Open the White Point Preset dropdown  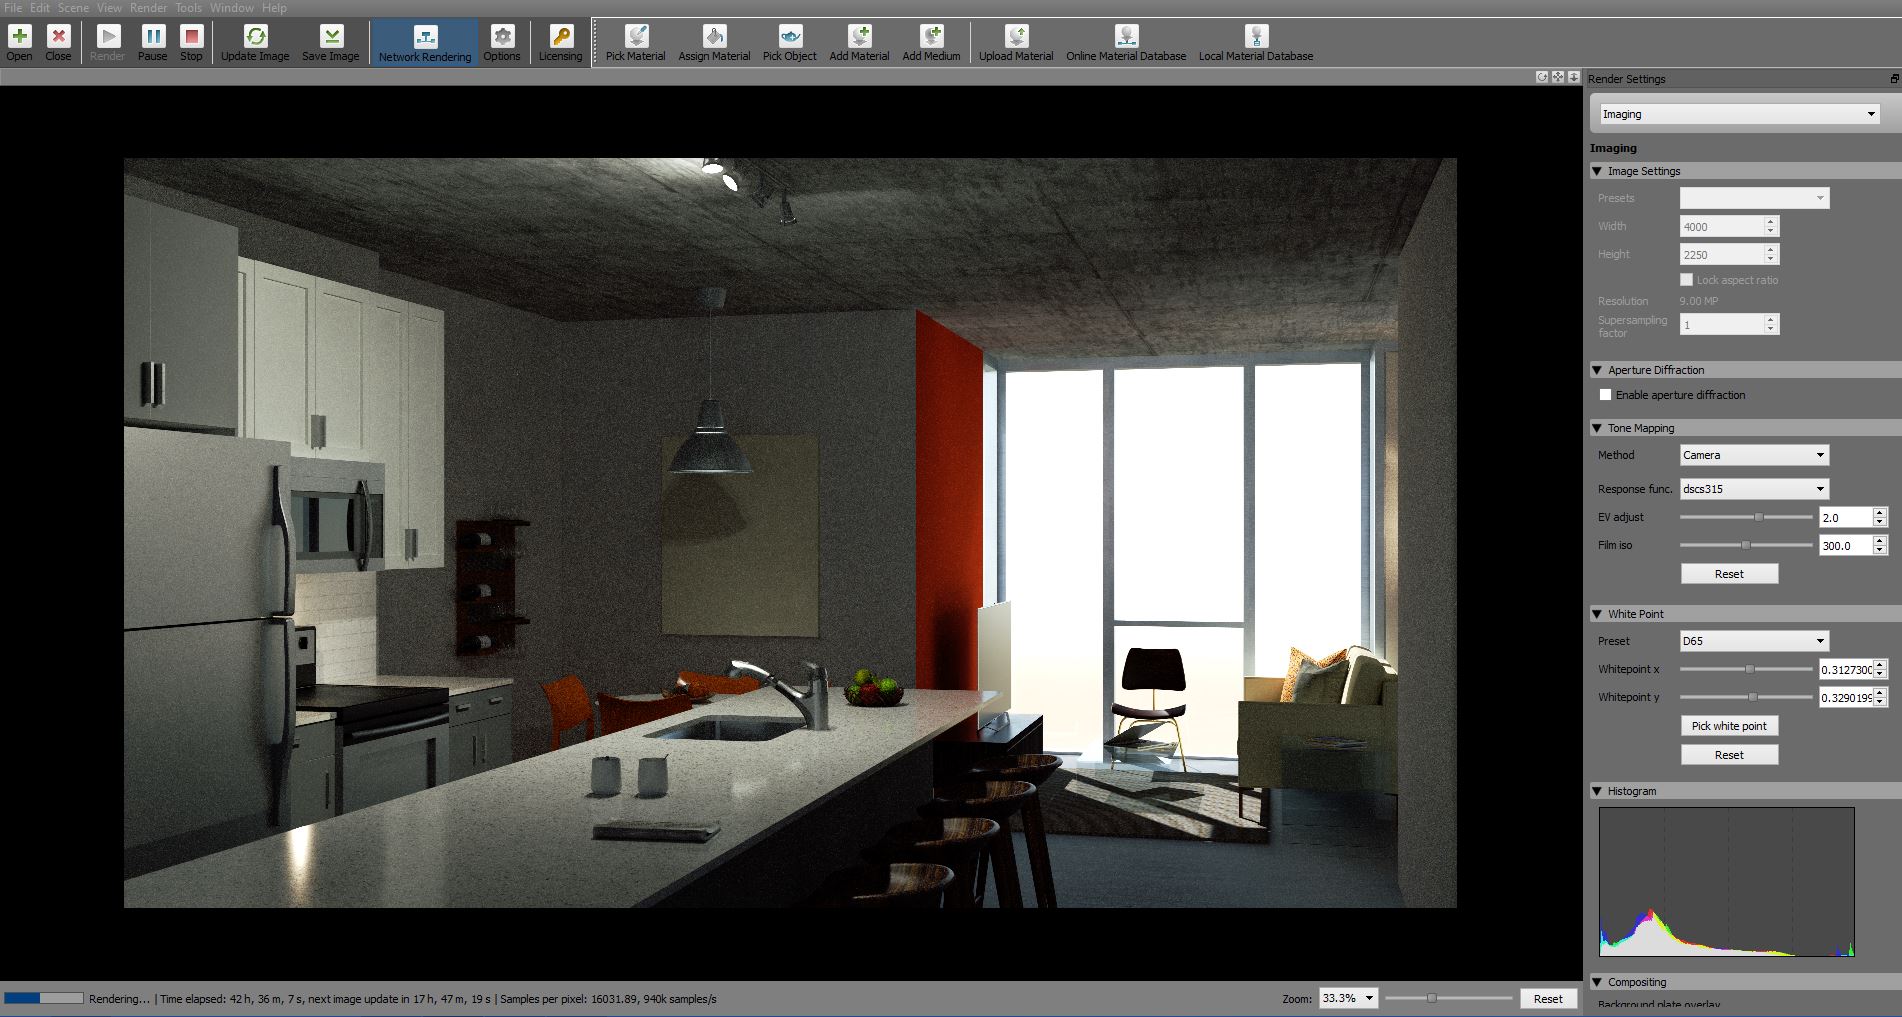pos(1753,641)
